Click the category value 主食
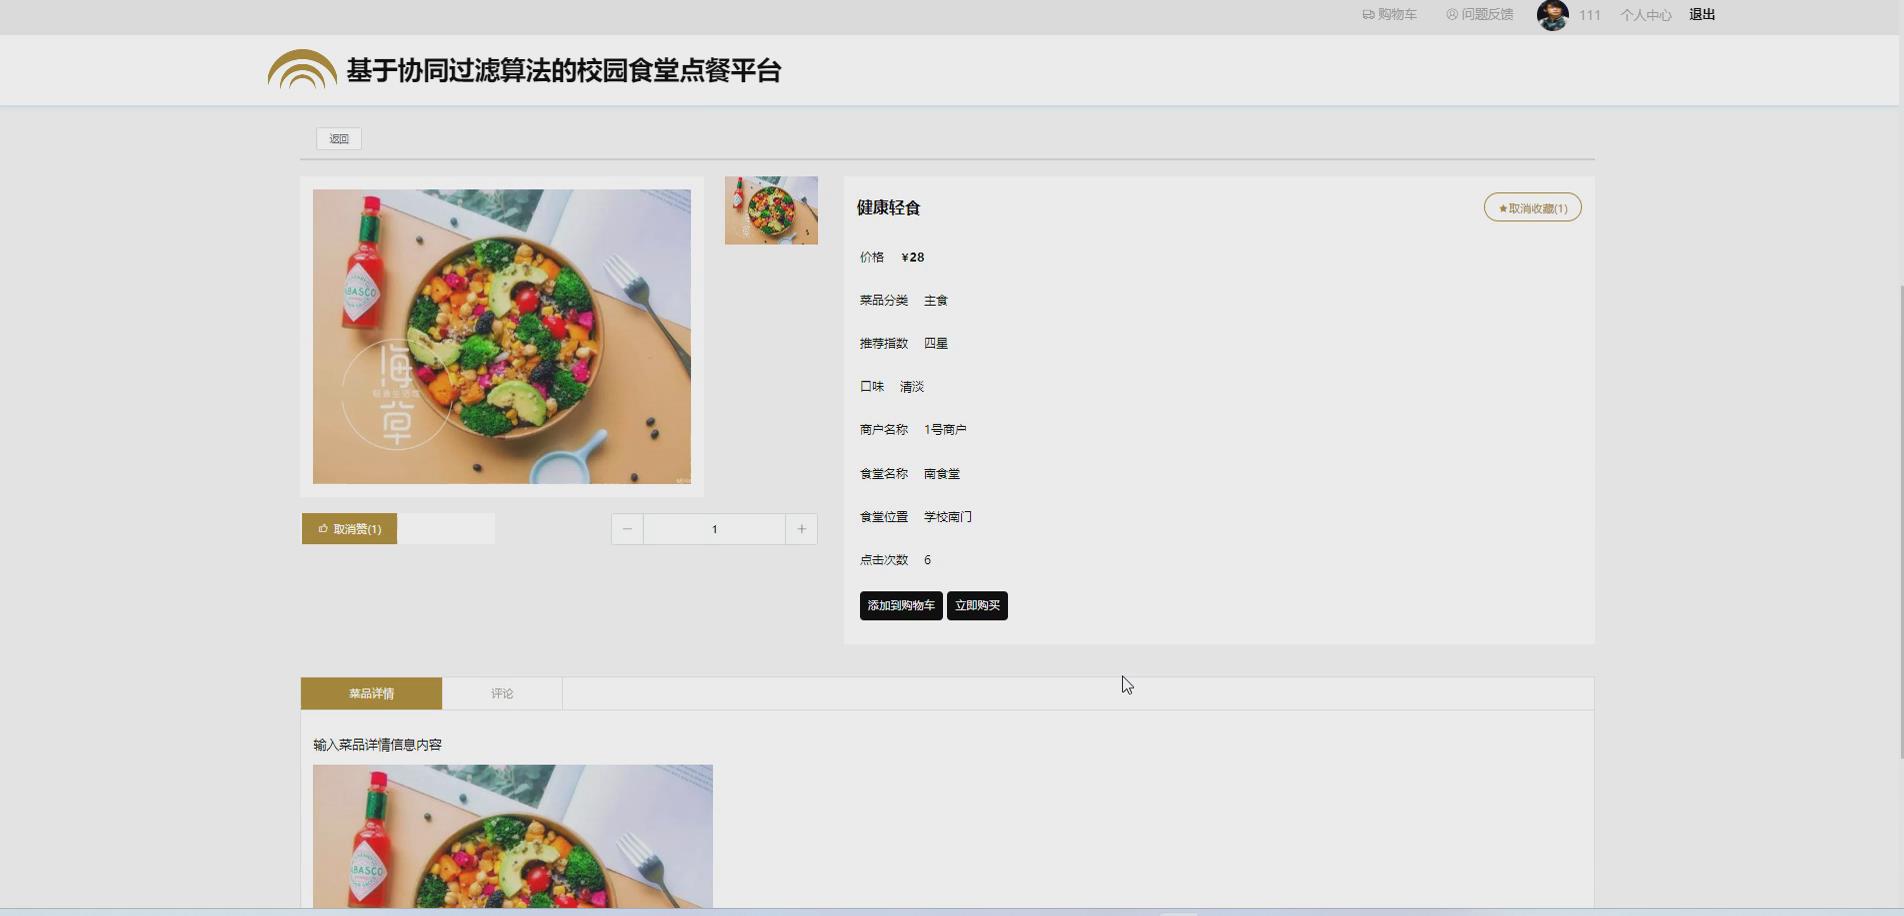The width and height of the screenshot is (1904, 916). pos(936,300)
